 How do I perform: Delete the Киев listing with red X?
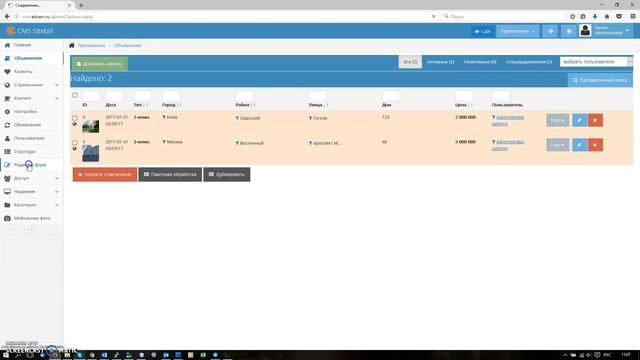596,120
